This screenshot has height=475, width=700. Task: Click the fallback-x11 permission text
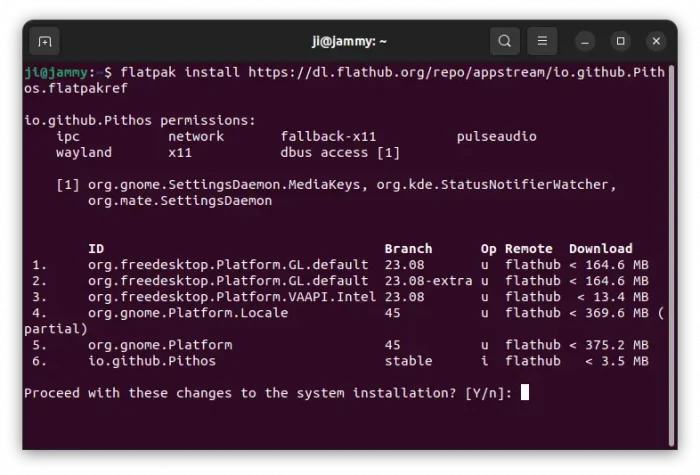coord(328,136)
